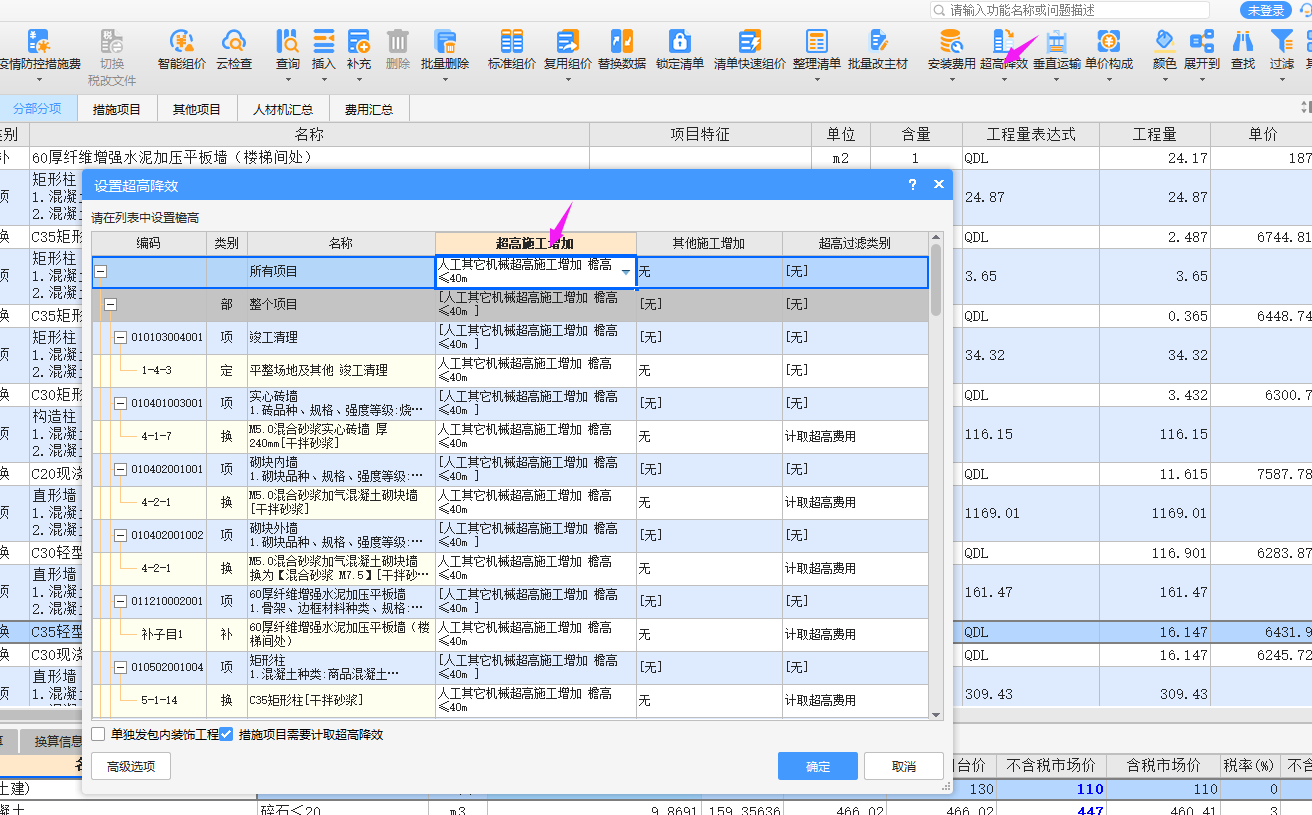This screenshot has height=815, width=1312.
Task: Close the 设置超高降效 dialog
Action: (x=938, y=185)
